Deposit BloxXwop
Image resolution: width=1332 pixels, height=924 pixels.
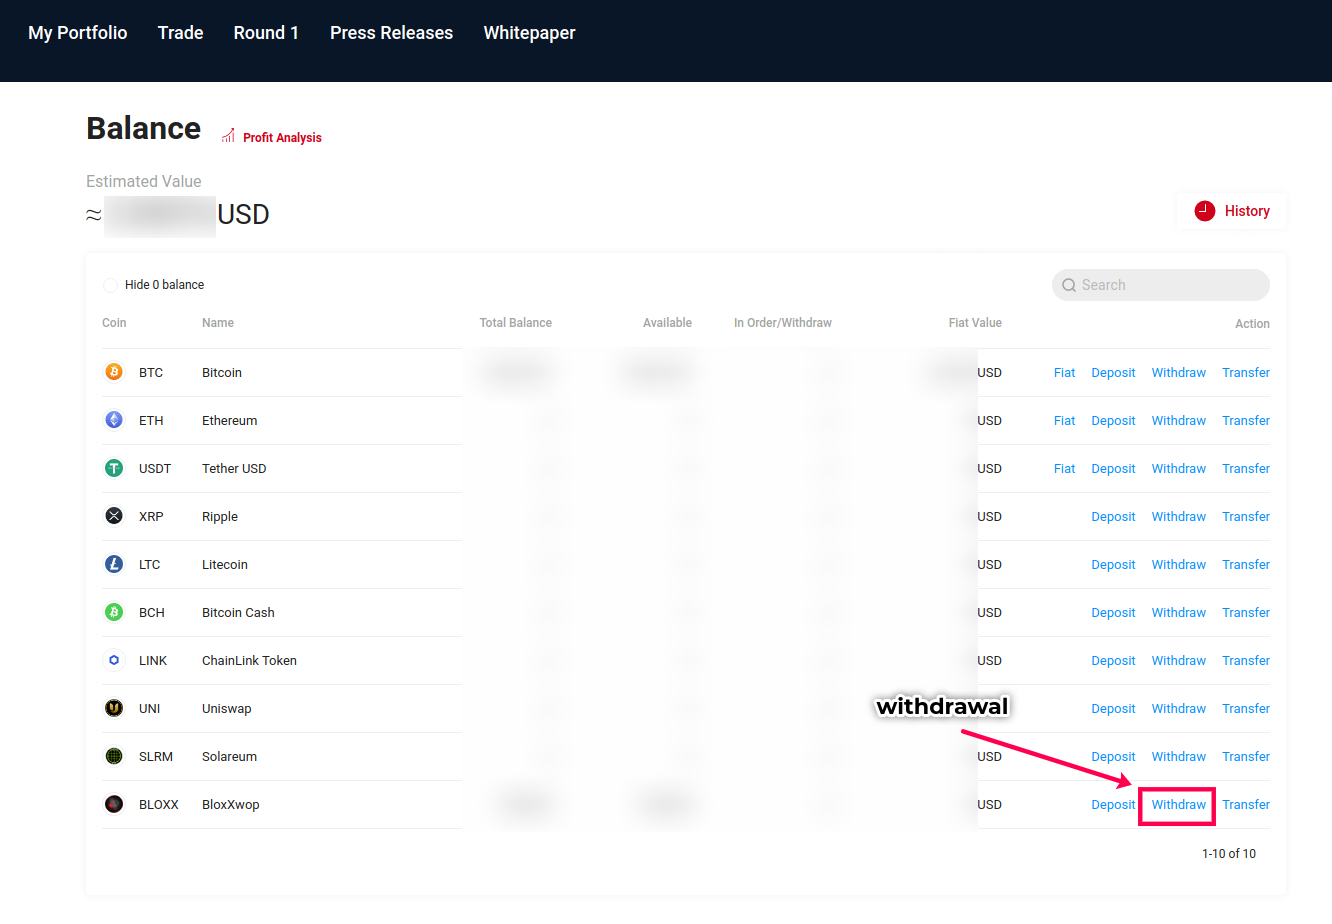click(x=1113, y=804)
